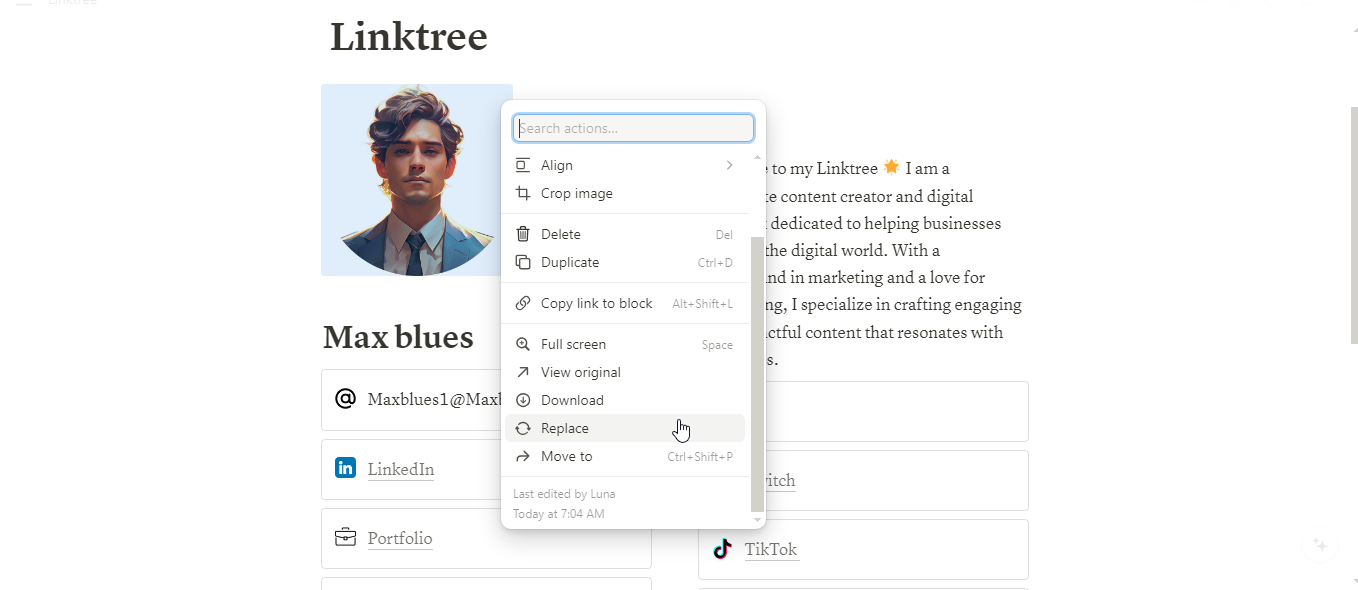Click the Duplicate icon
Screen dimensions: 1358x590
coord(522,262)
